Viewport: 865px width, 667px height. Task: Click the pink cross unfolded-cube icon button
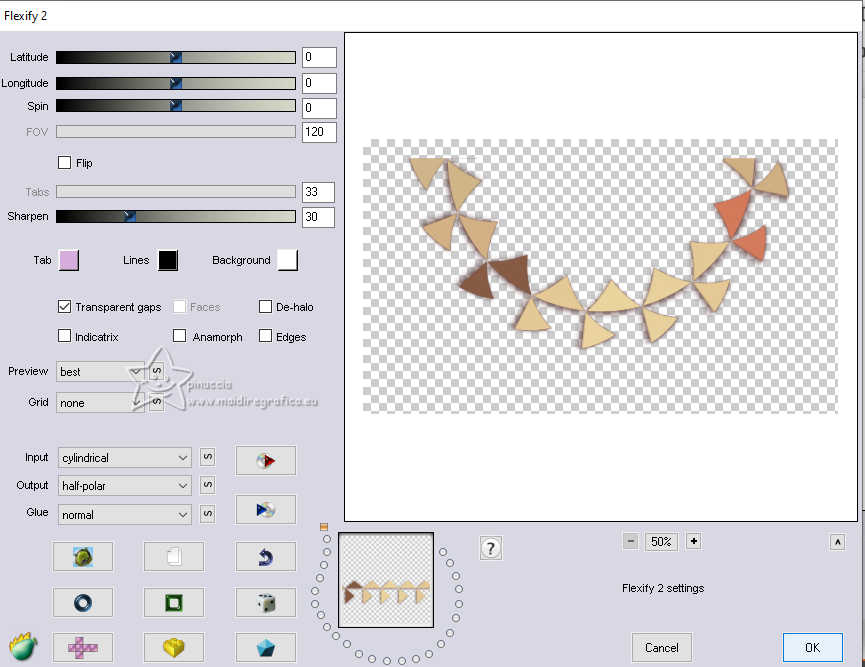[83, 647]
